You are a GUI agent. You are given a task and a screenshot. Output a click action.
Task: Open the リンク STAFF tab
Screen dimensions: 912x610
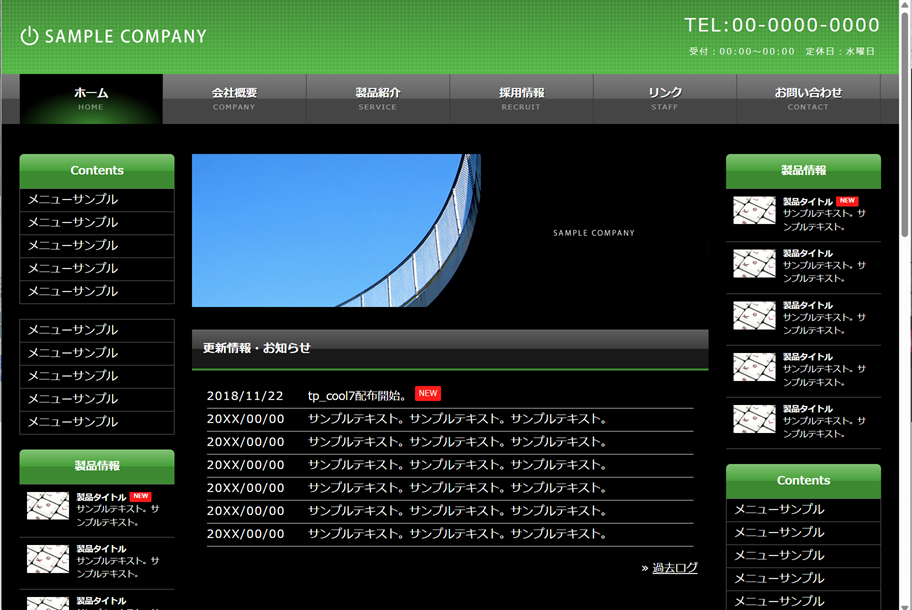(x=665, y=99)
